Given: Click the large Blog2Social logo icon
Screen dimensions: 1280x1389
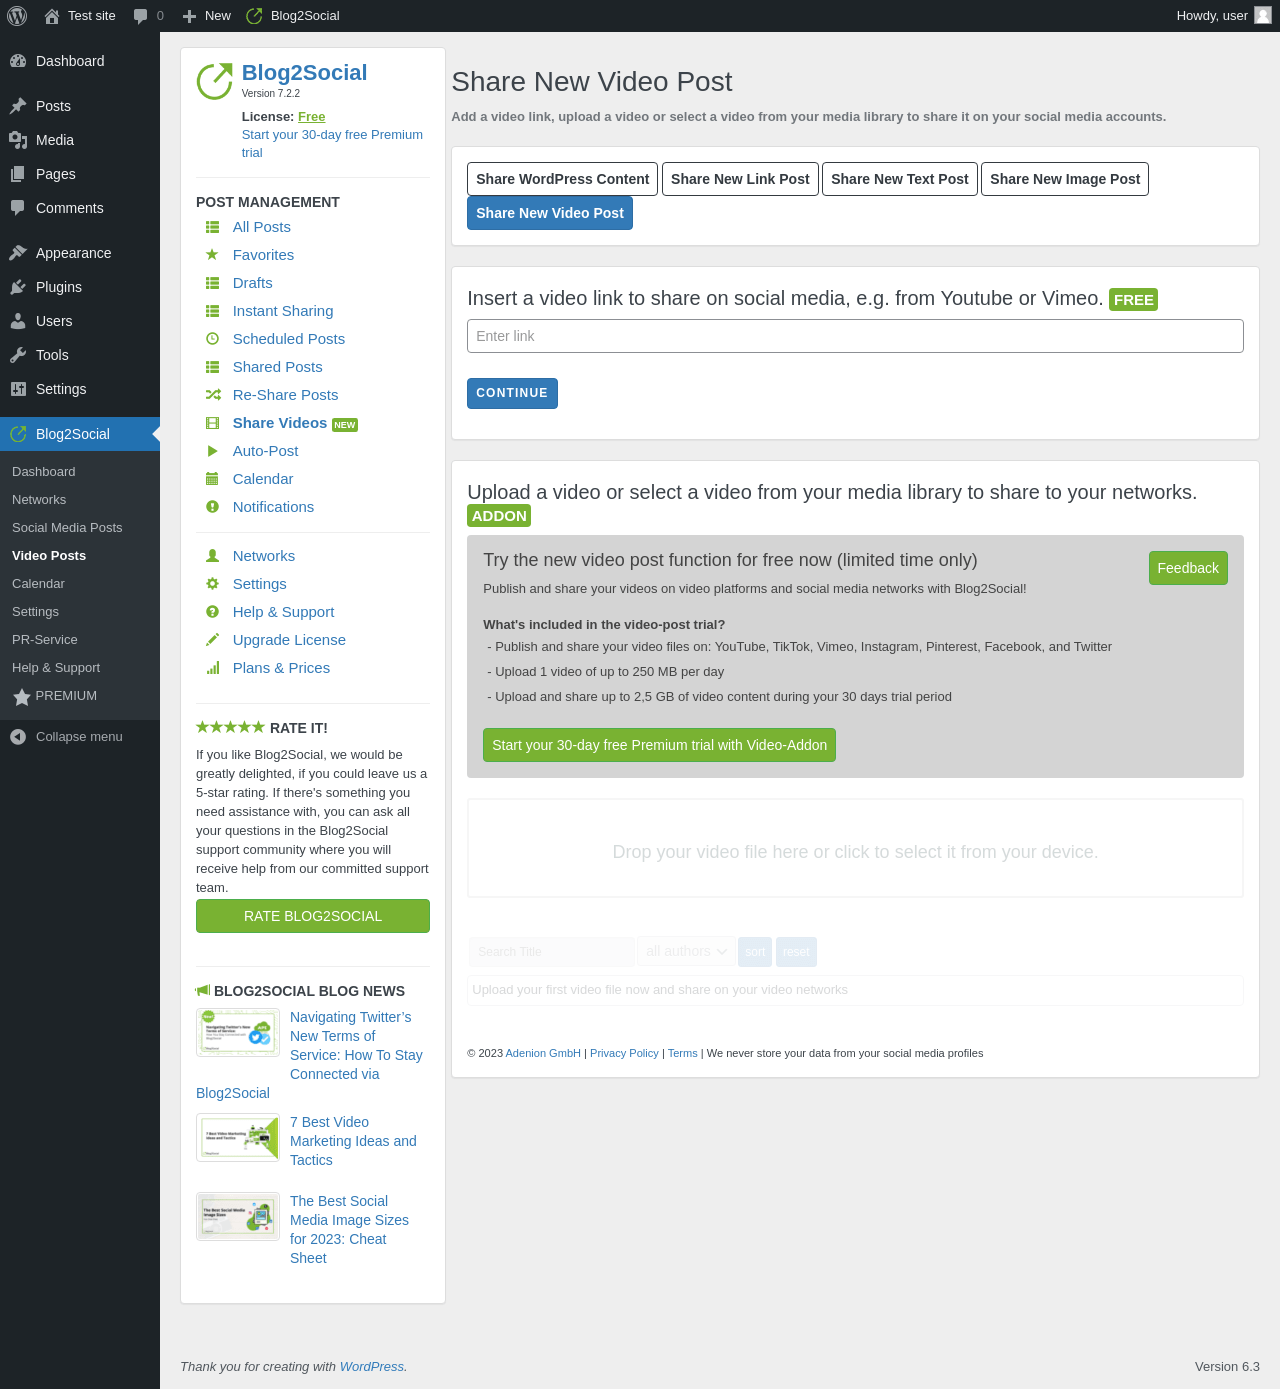Looking at the screenshot, I should pyautogui.click(x=214, y=82).
